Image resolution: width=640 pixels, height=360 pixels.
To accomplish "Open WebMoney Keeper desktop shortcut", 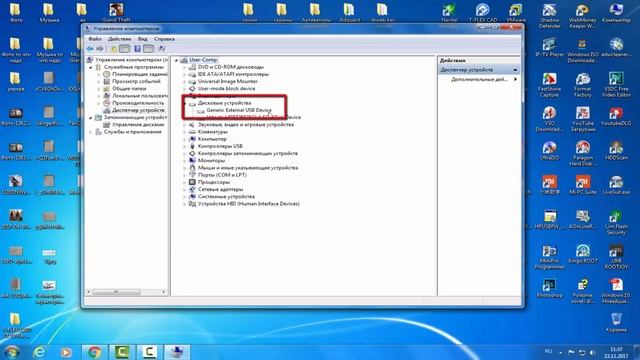I will (x=582, y=16).
